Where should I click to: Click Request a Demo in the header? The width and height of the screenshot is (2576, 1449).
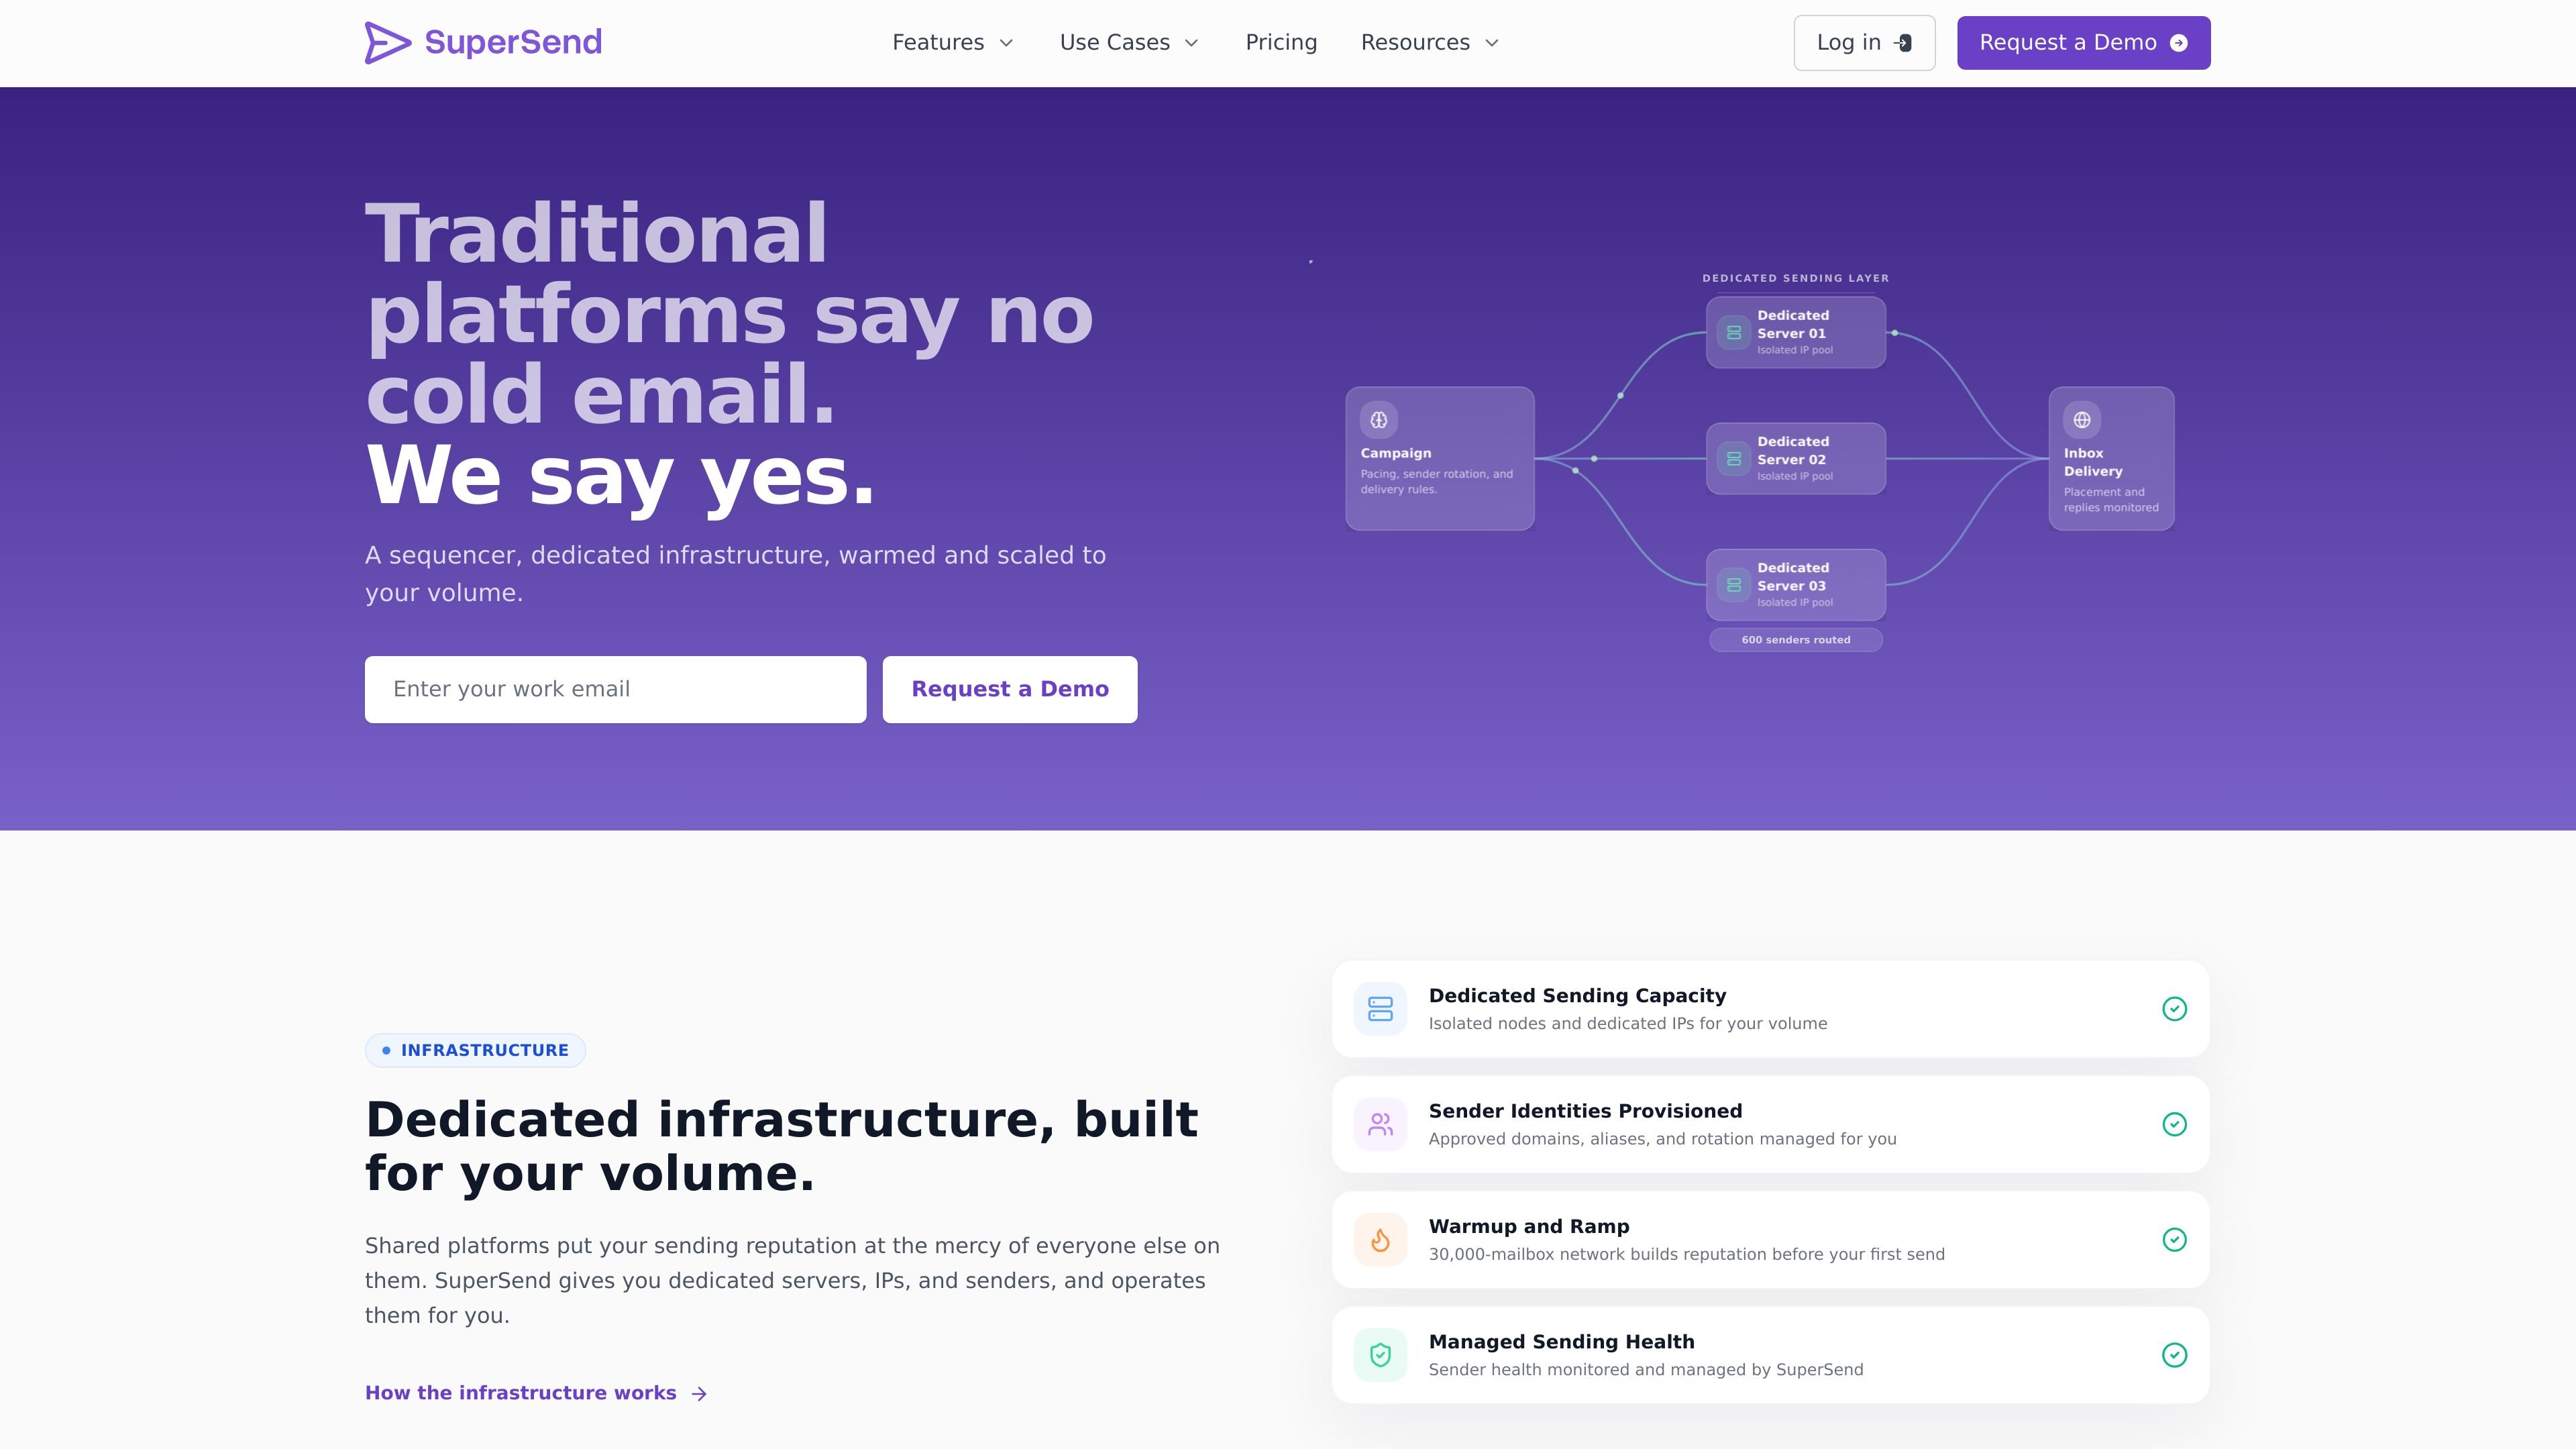click(2084, 43)
